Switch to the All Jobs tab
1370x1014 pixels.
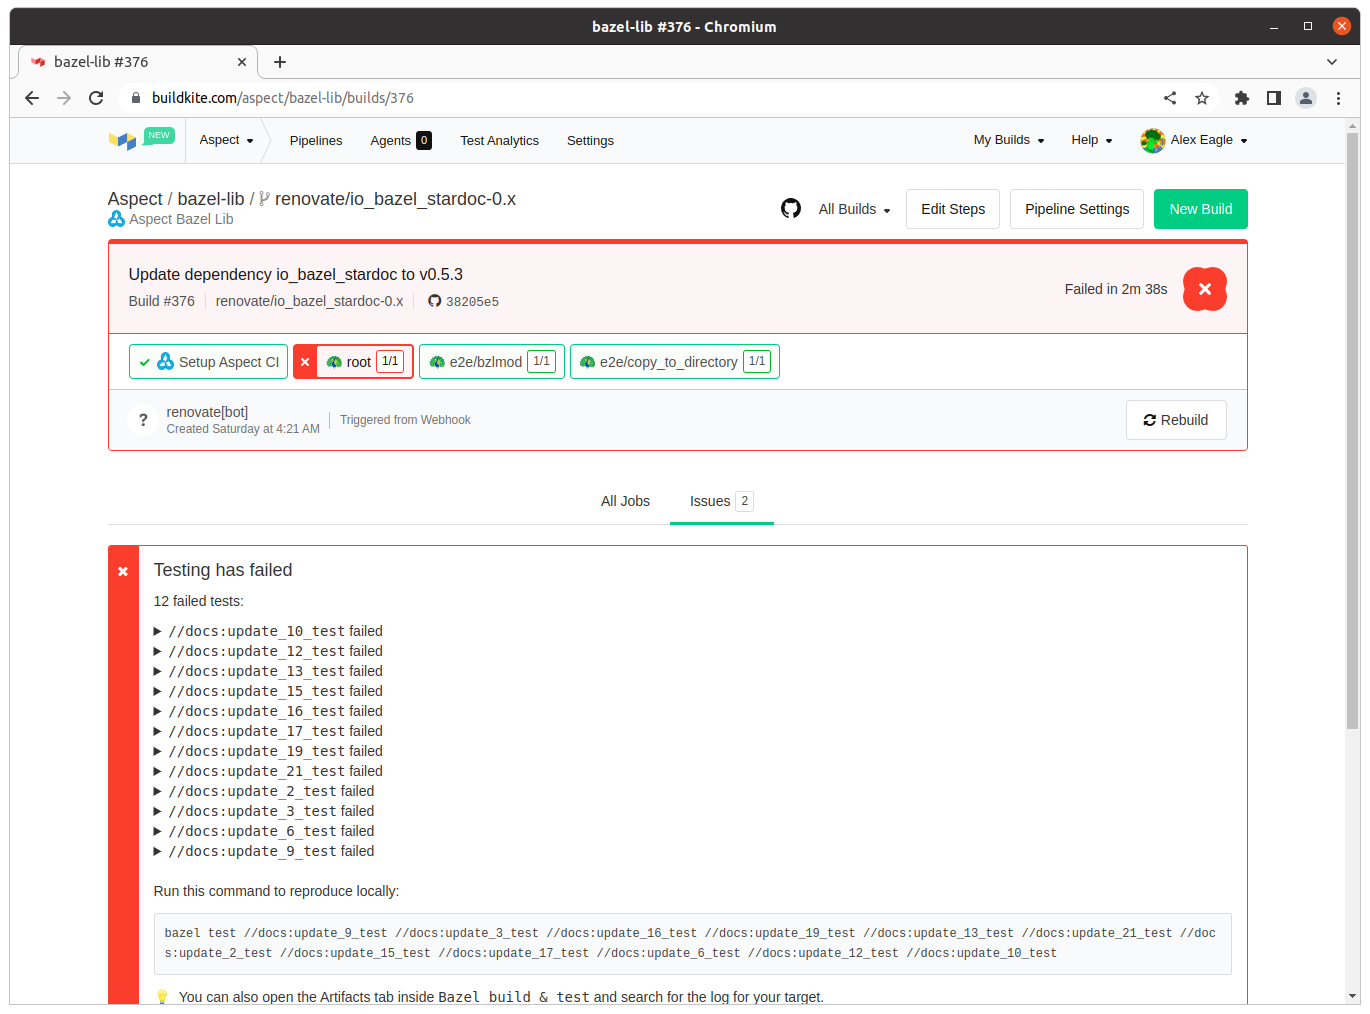click(x=625, y=501)
